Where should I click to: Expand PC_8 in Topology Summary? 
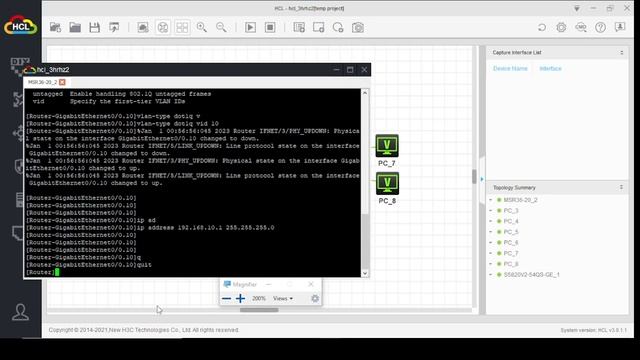tap(491, 264)
